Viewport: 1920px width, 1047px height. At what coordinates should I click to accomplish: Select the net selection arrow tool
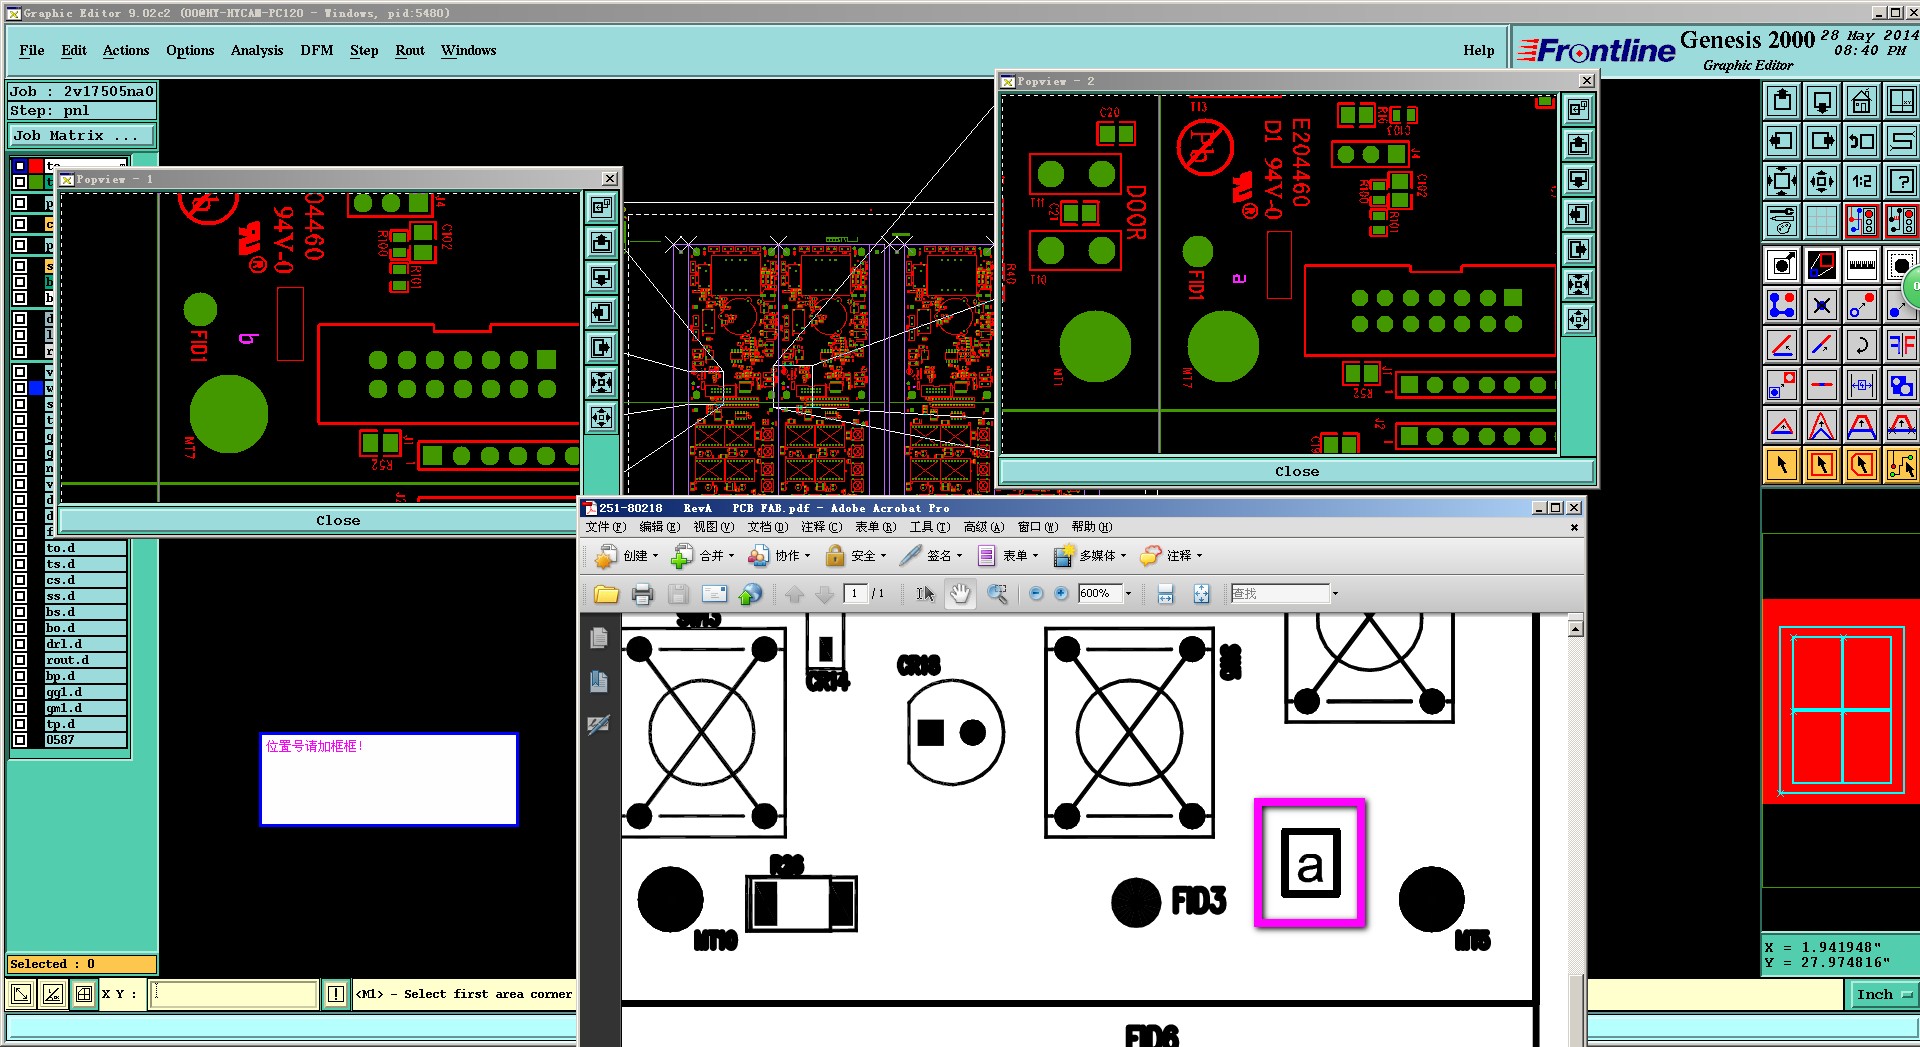tap(1901, 465)
